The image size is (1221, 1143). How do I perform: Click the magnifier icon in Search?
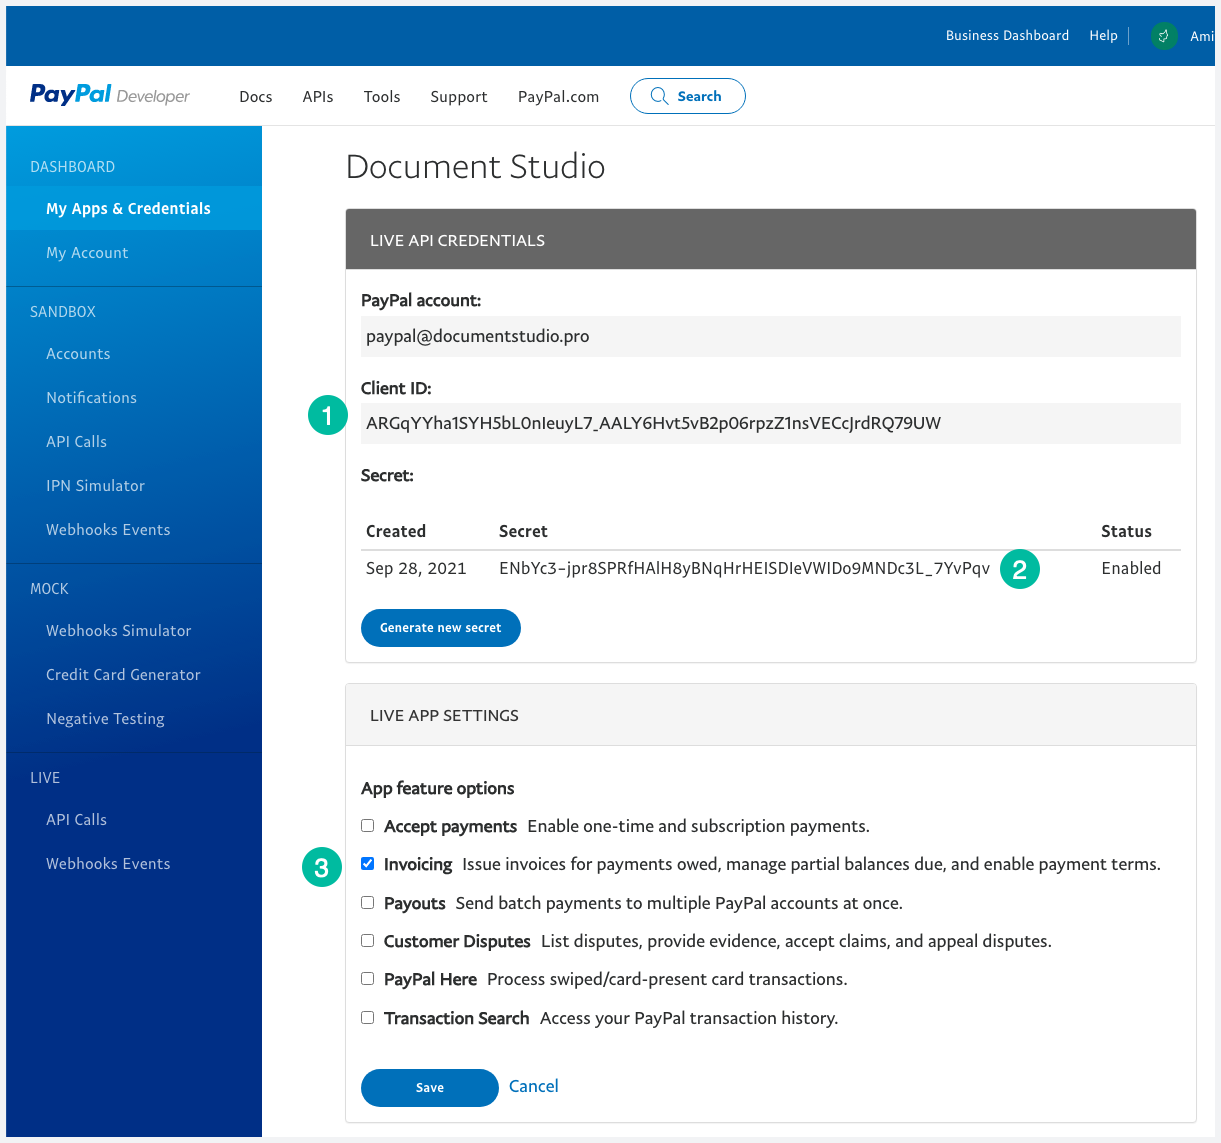659,96
